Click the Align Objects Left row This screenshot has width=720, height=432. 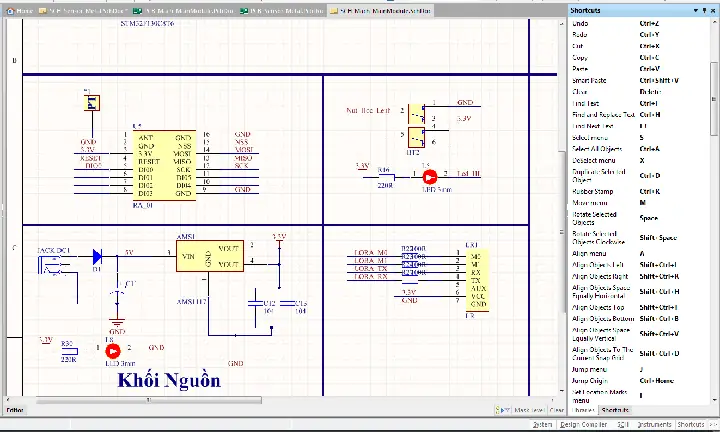(638, 265)
